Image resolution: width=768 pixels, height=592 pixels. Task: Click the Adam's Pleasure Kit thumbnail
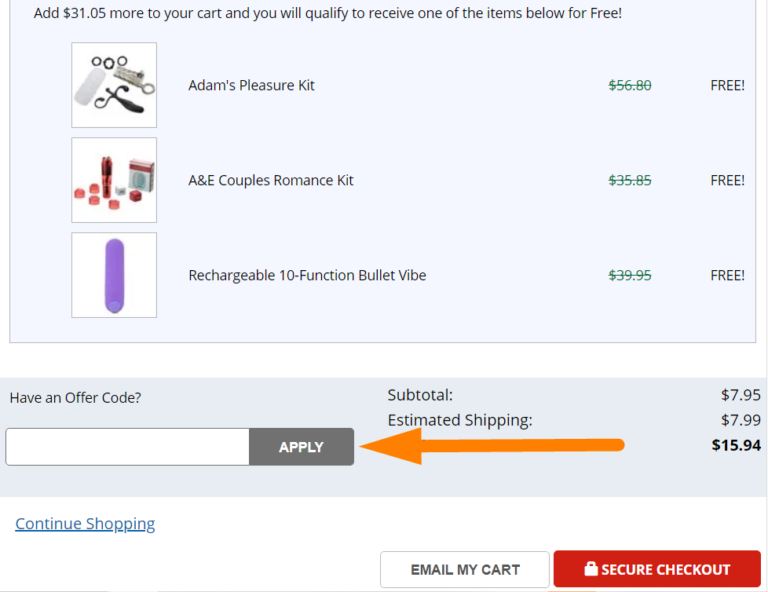(114, 85)
